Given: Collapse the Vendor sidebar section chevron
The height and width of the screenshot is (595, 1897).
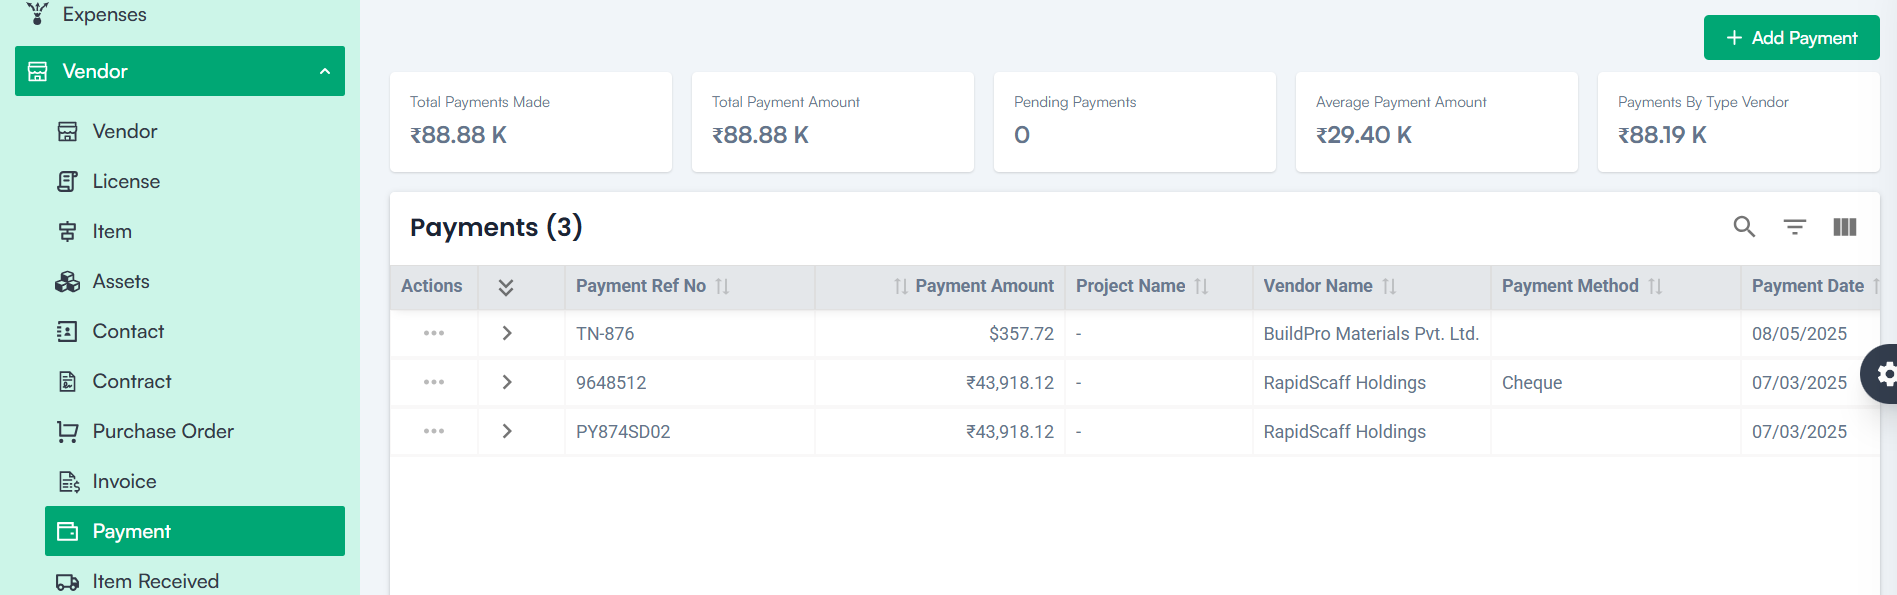Looking at the screenshot, I should 325,71.
